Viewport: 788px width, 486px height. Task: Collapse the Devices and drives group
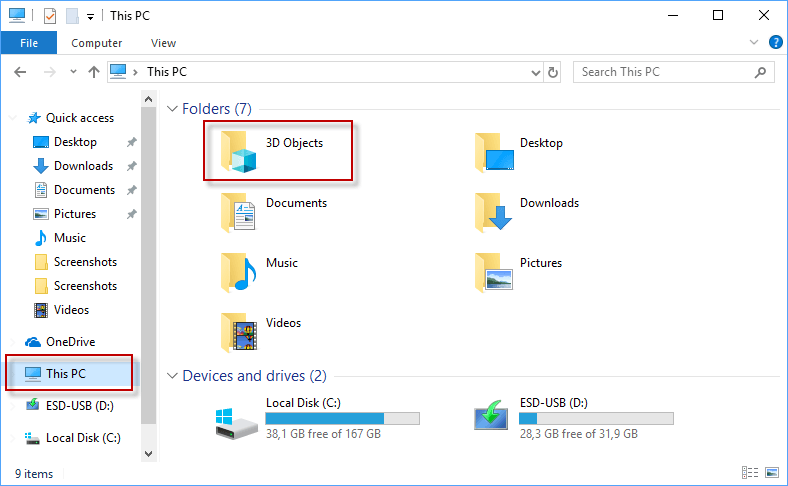coord(172,376)
